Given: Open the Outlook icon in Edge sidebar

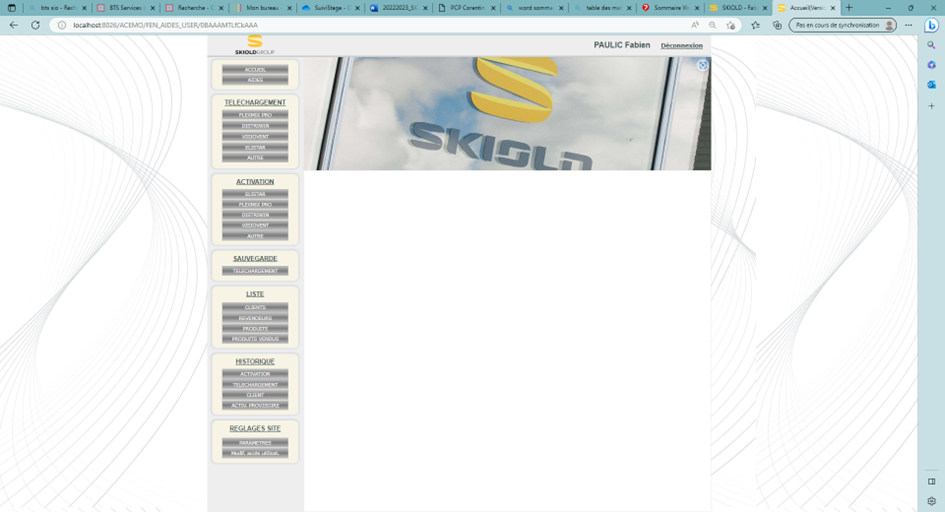Looking at the screenshot, I should point(931,85).
